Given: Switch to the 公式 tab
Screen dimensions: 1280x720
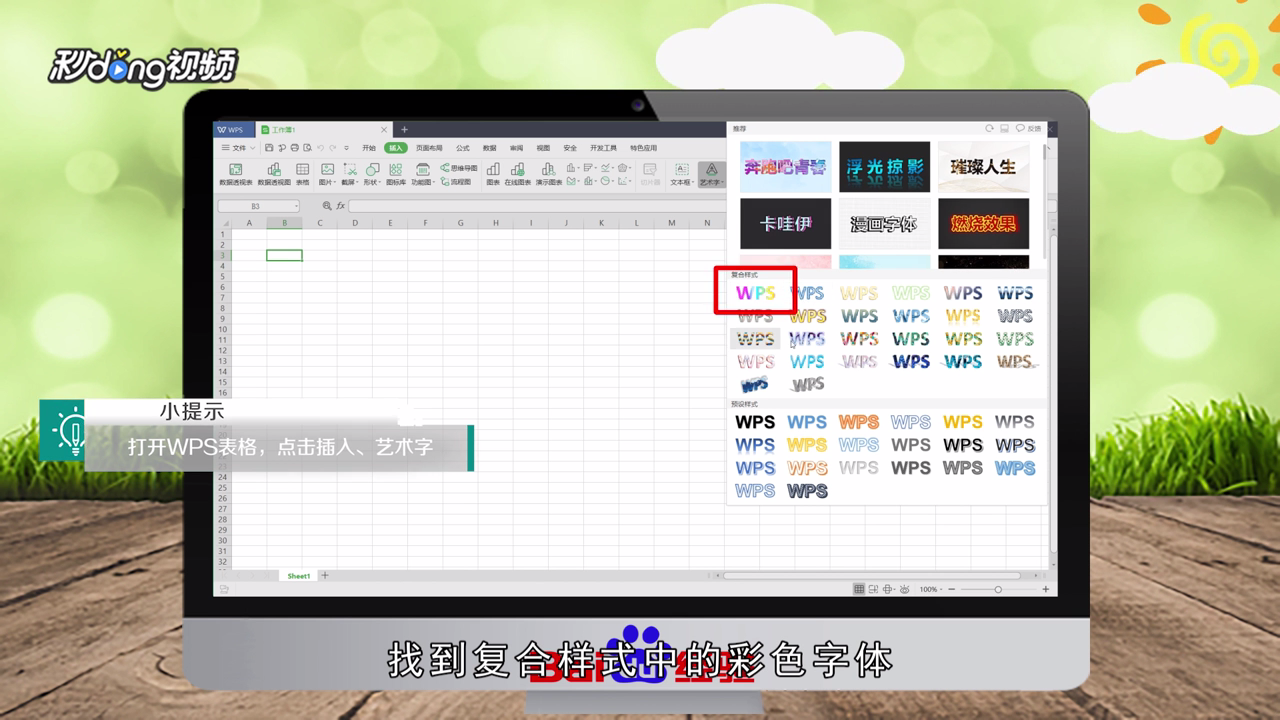Looking at the screenshot, I should pyautogui.click(x=462, y=148).
